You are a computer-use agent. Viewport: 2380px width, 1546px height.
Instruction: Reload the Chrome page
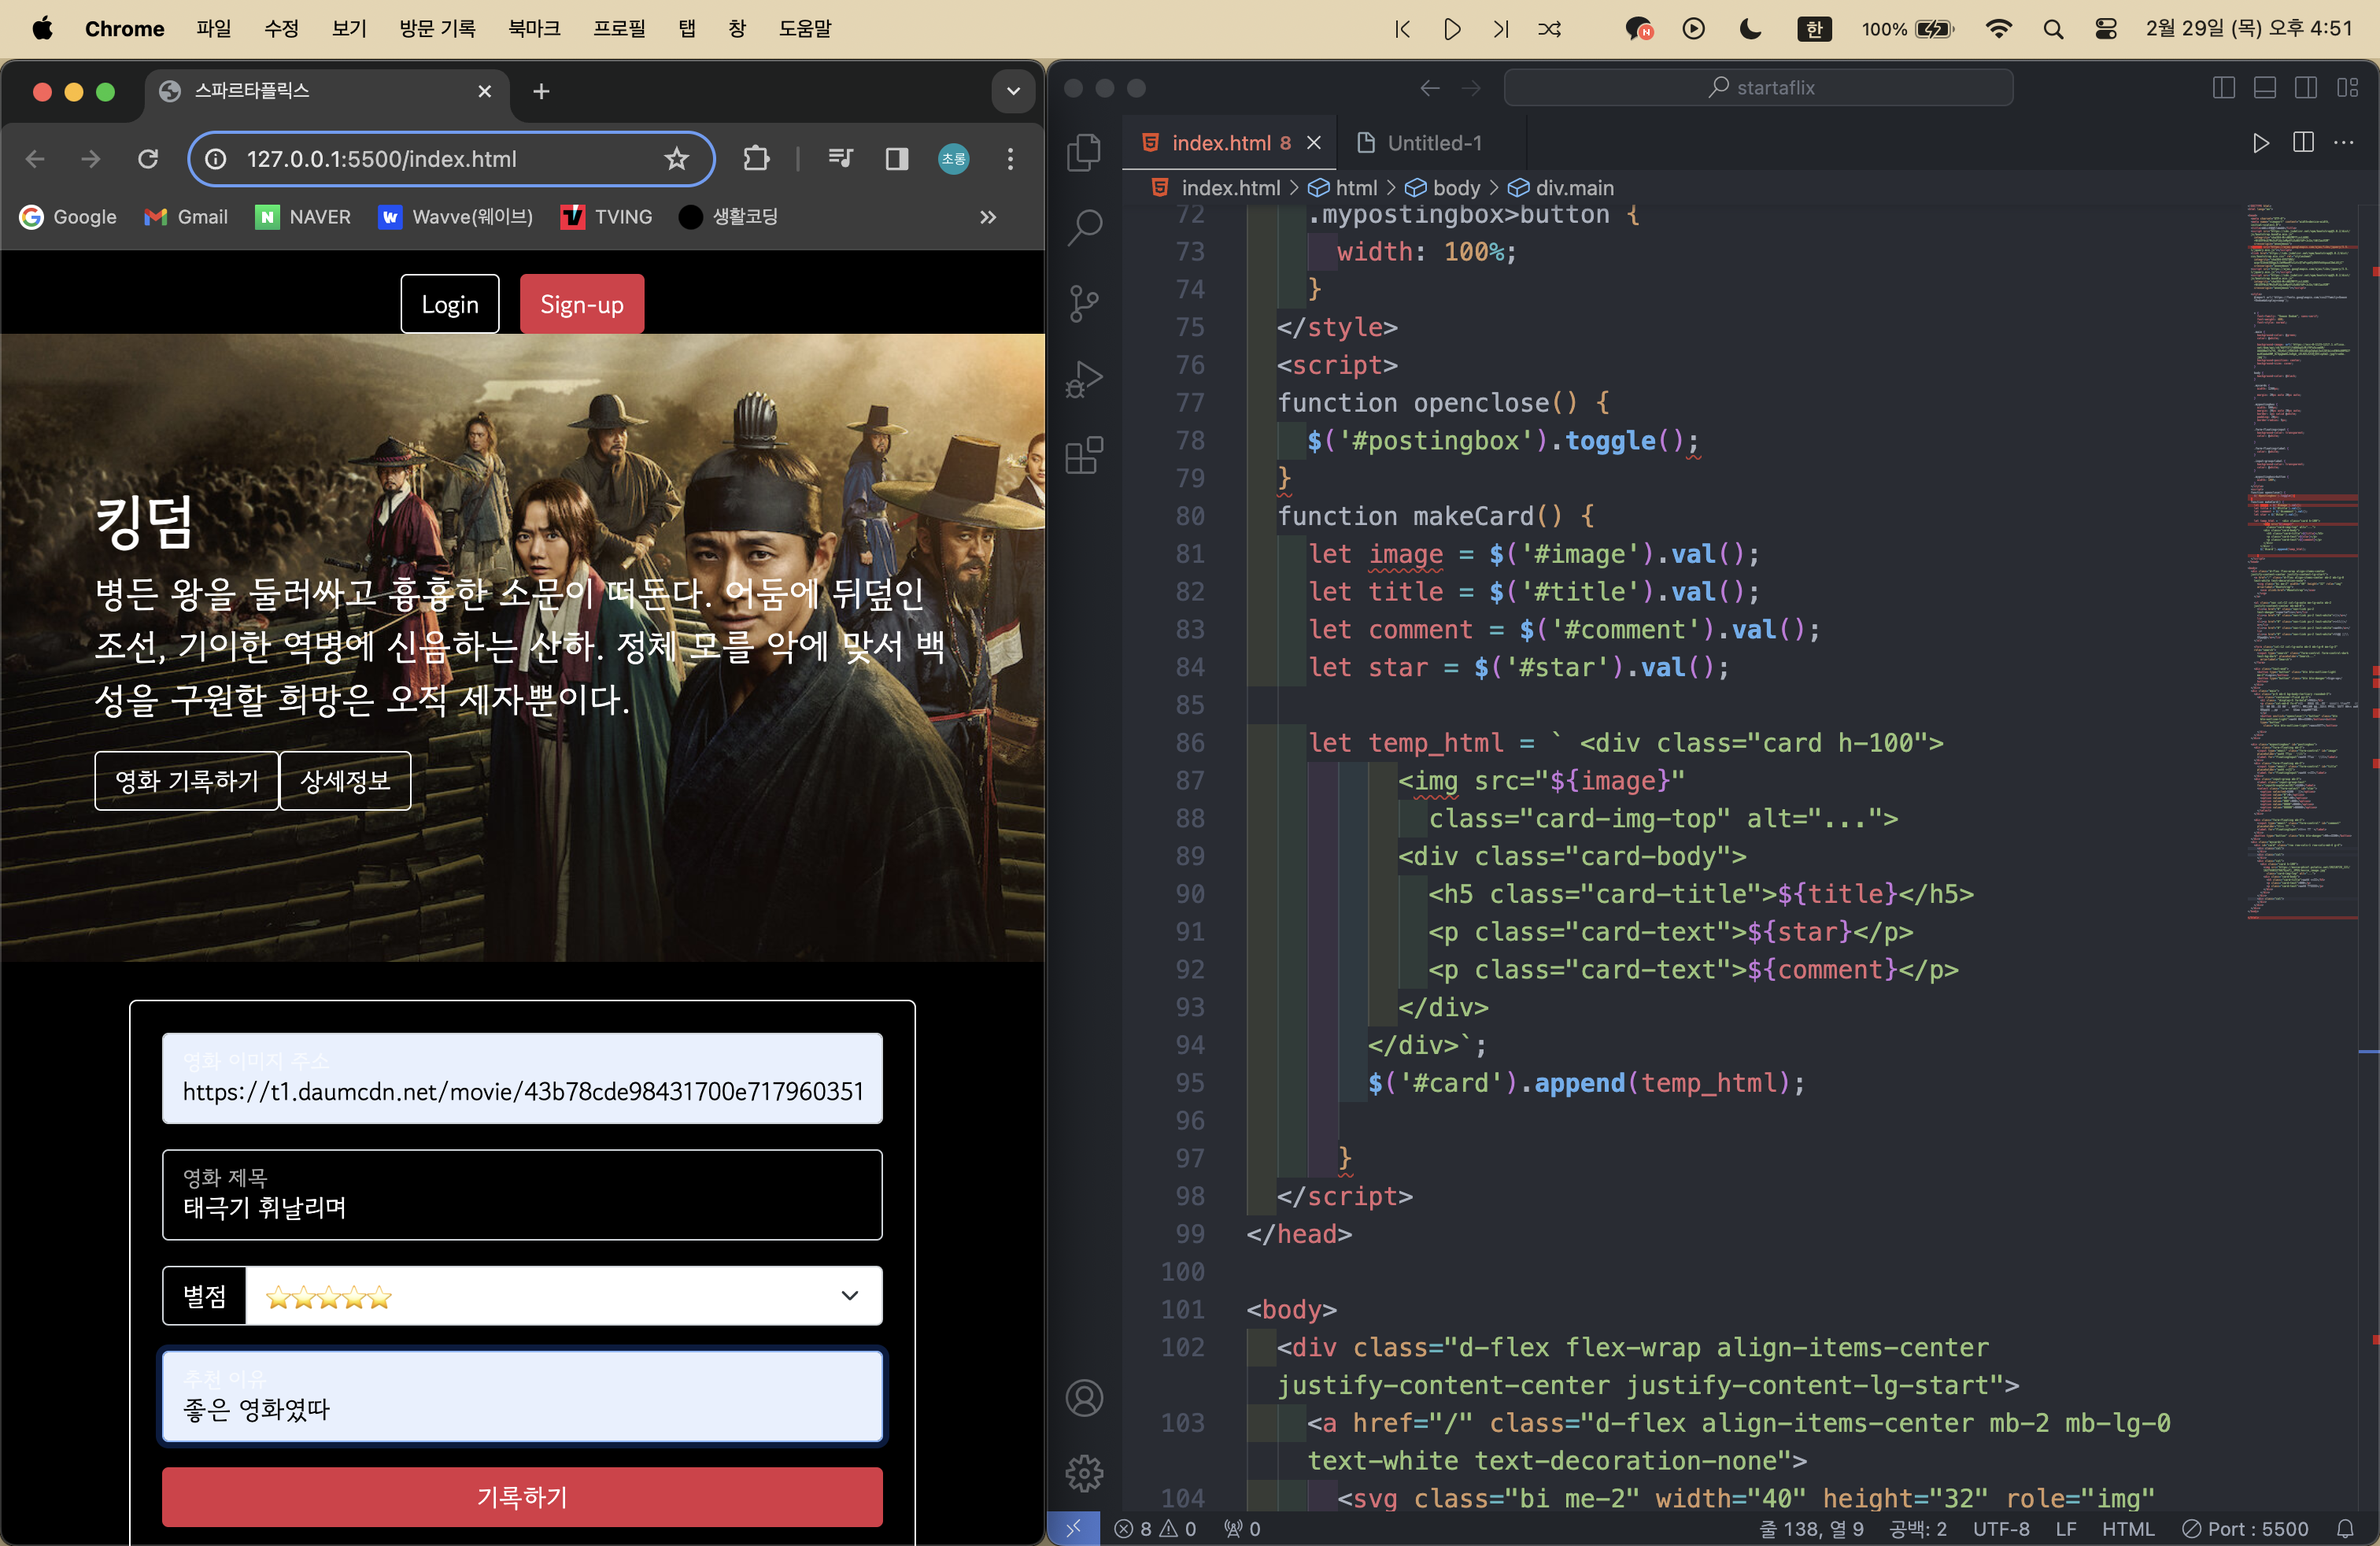click(x=148, y=159)
